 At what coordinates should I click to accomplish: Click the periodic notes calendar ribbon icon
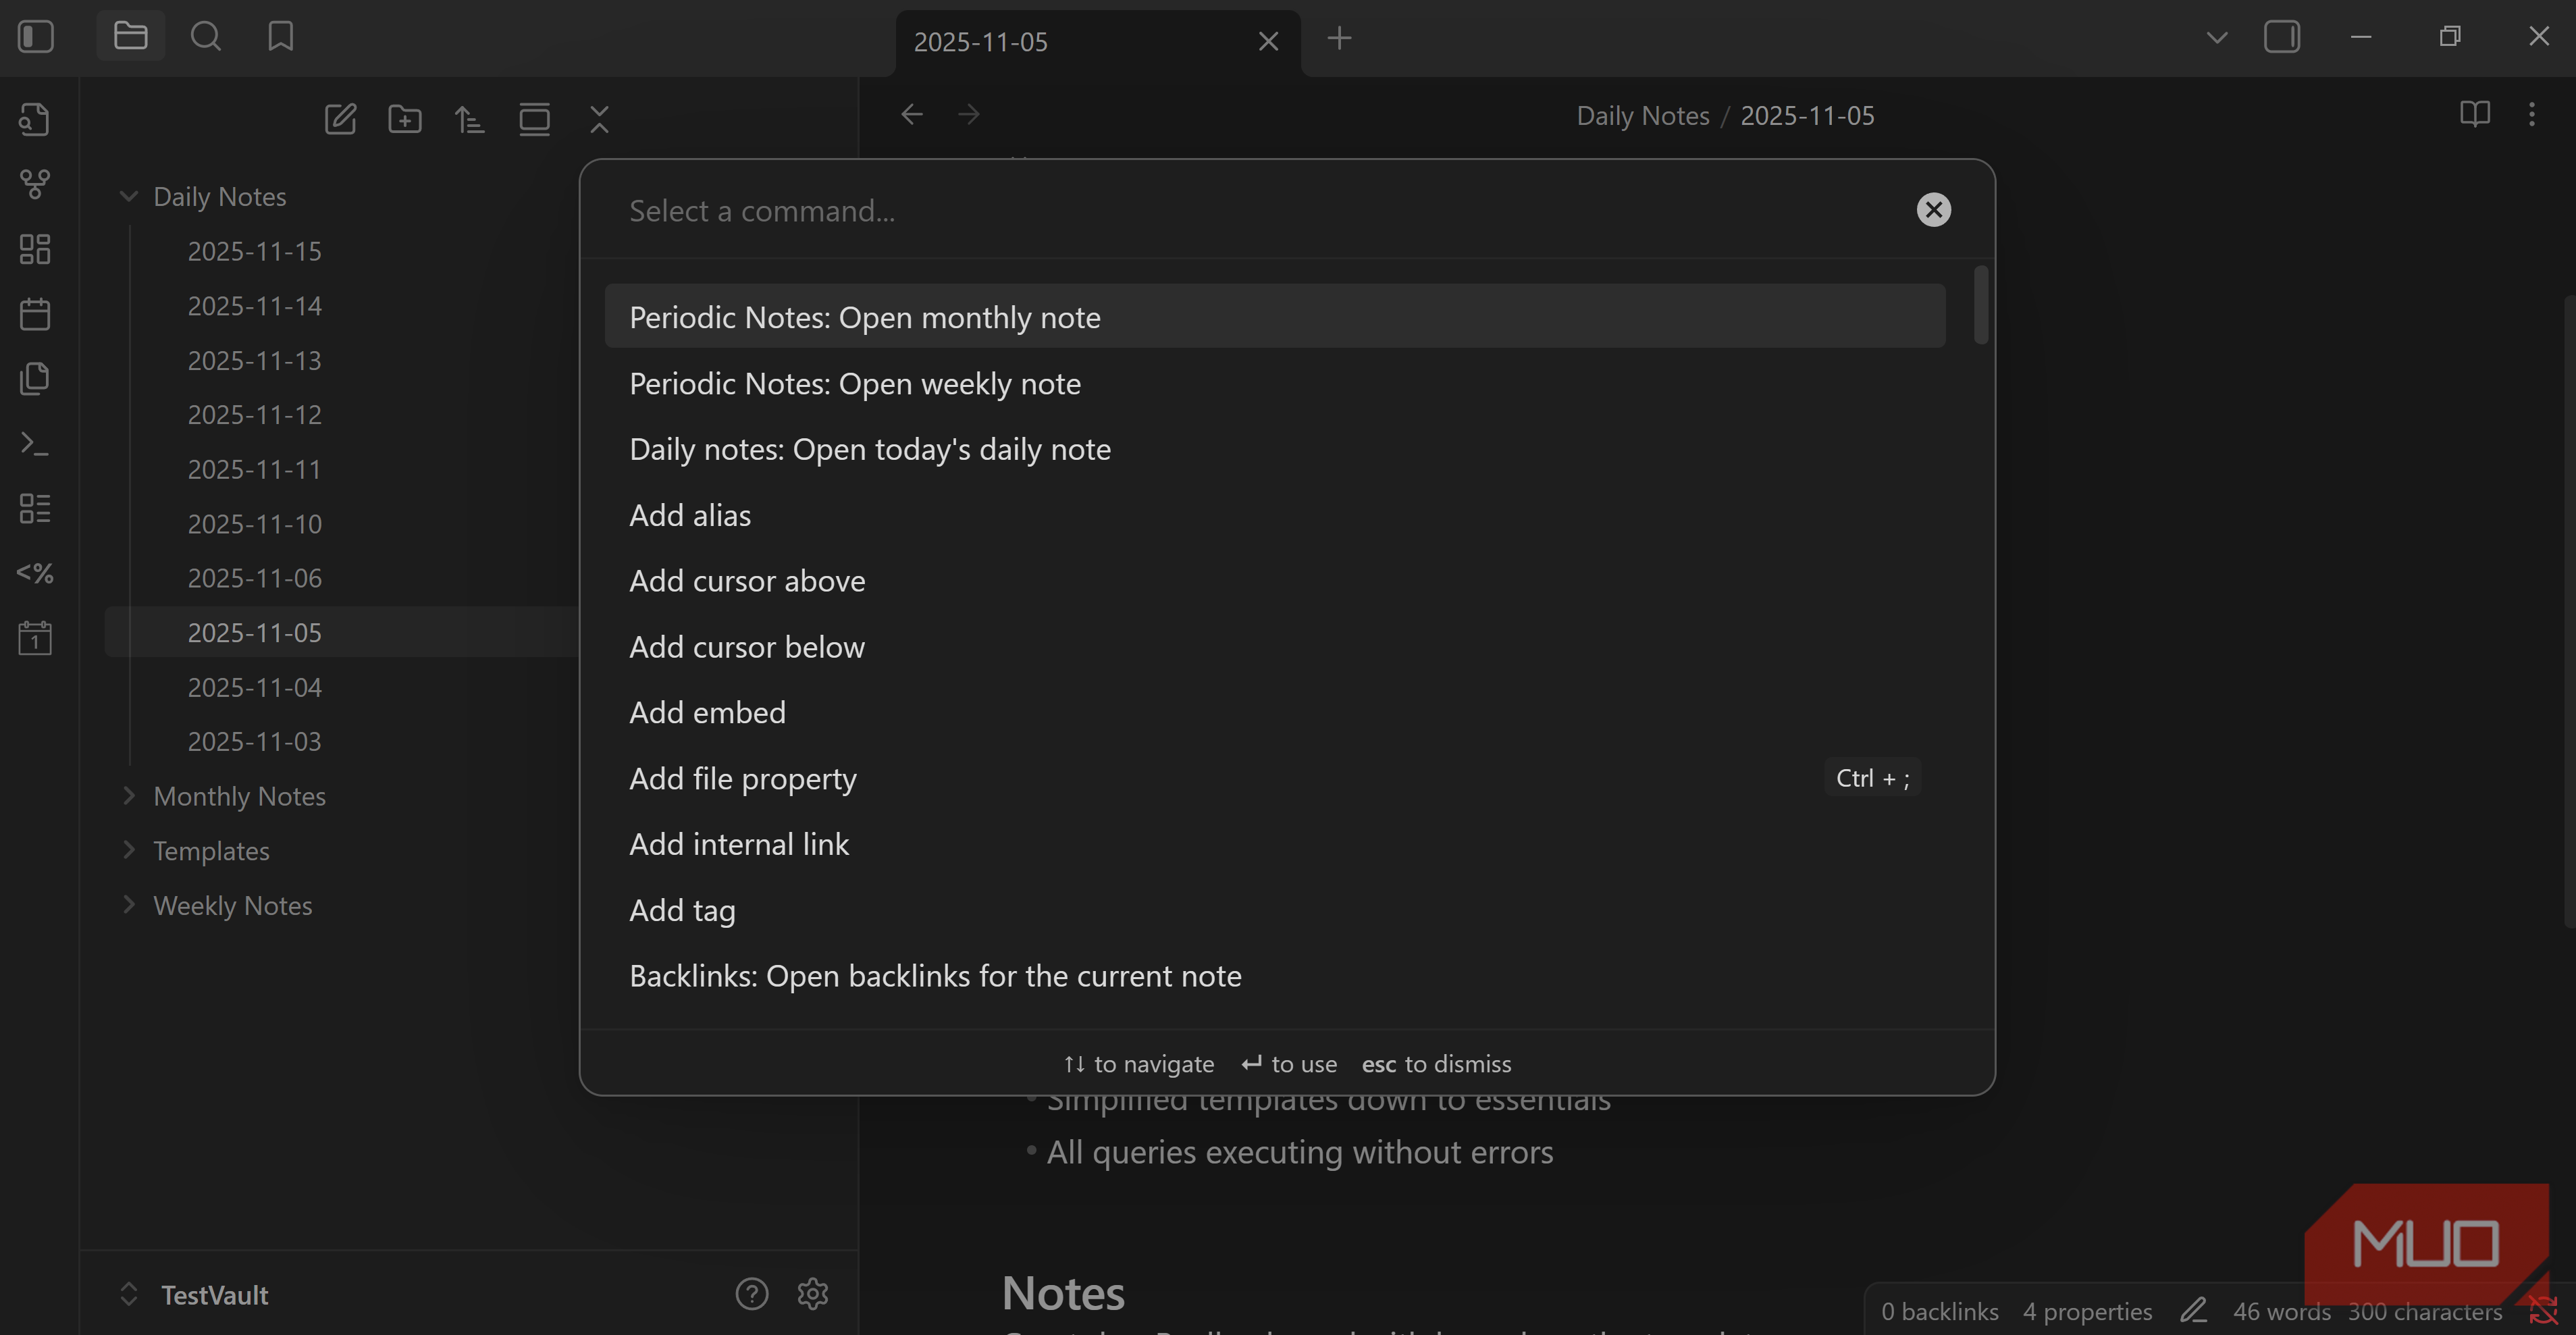coord(35,638)
